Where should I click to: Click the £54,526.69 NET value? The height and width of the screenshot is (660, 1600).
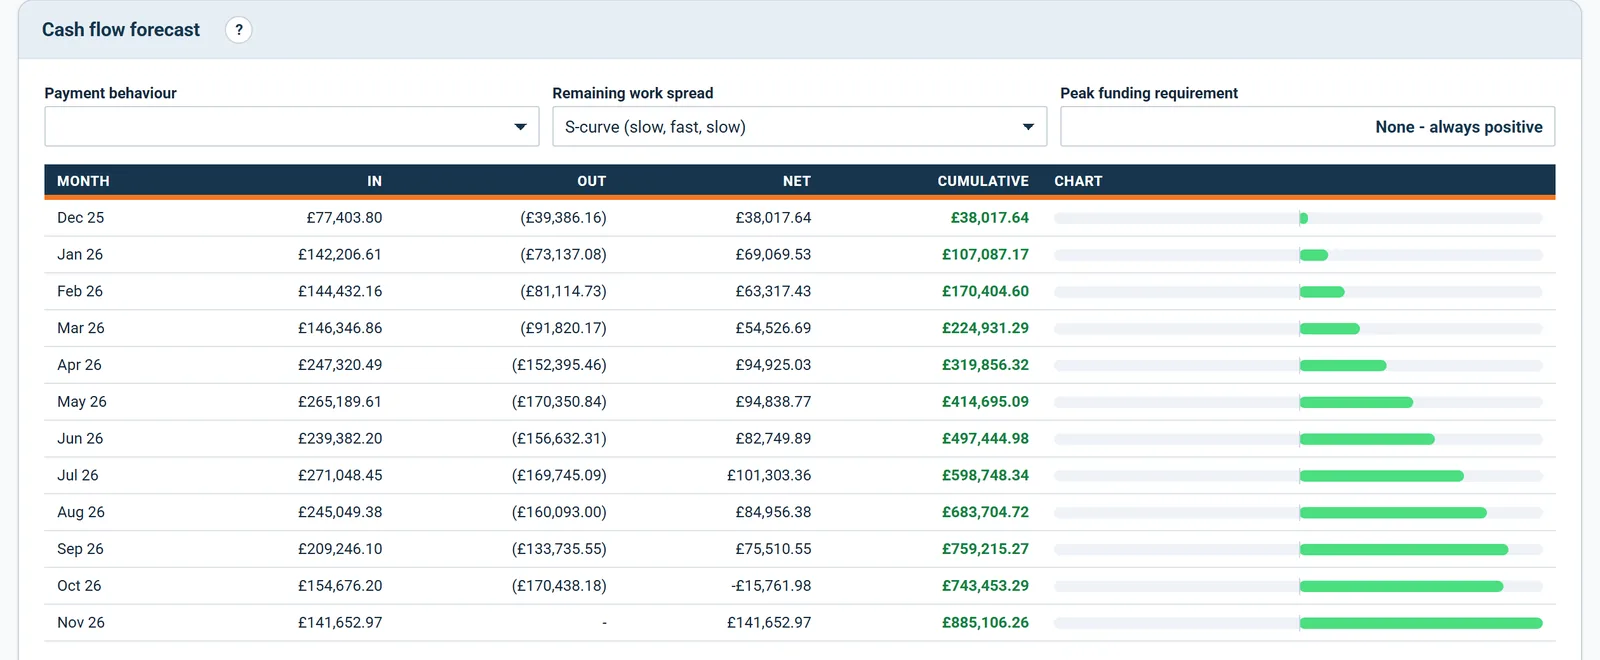coord(773,328)
